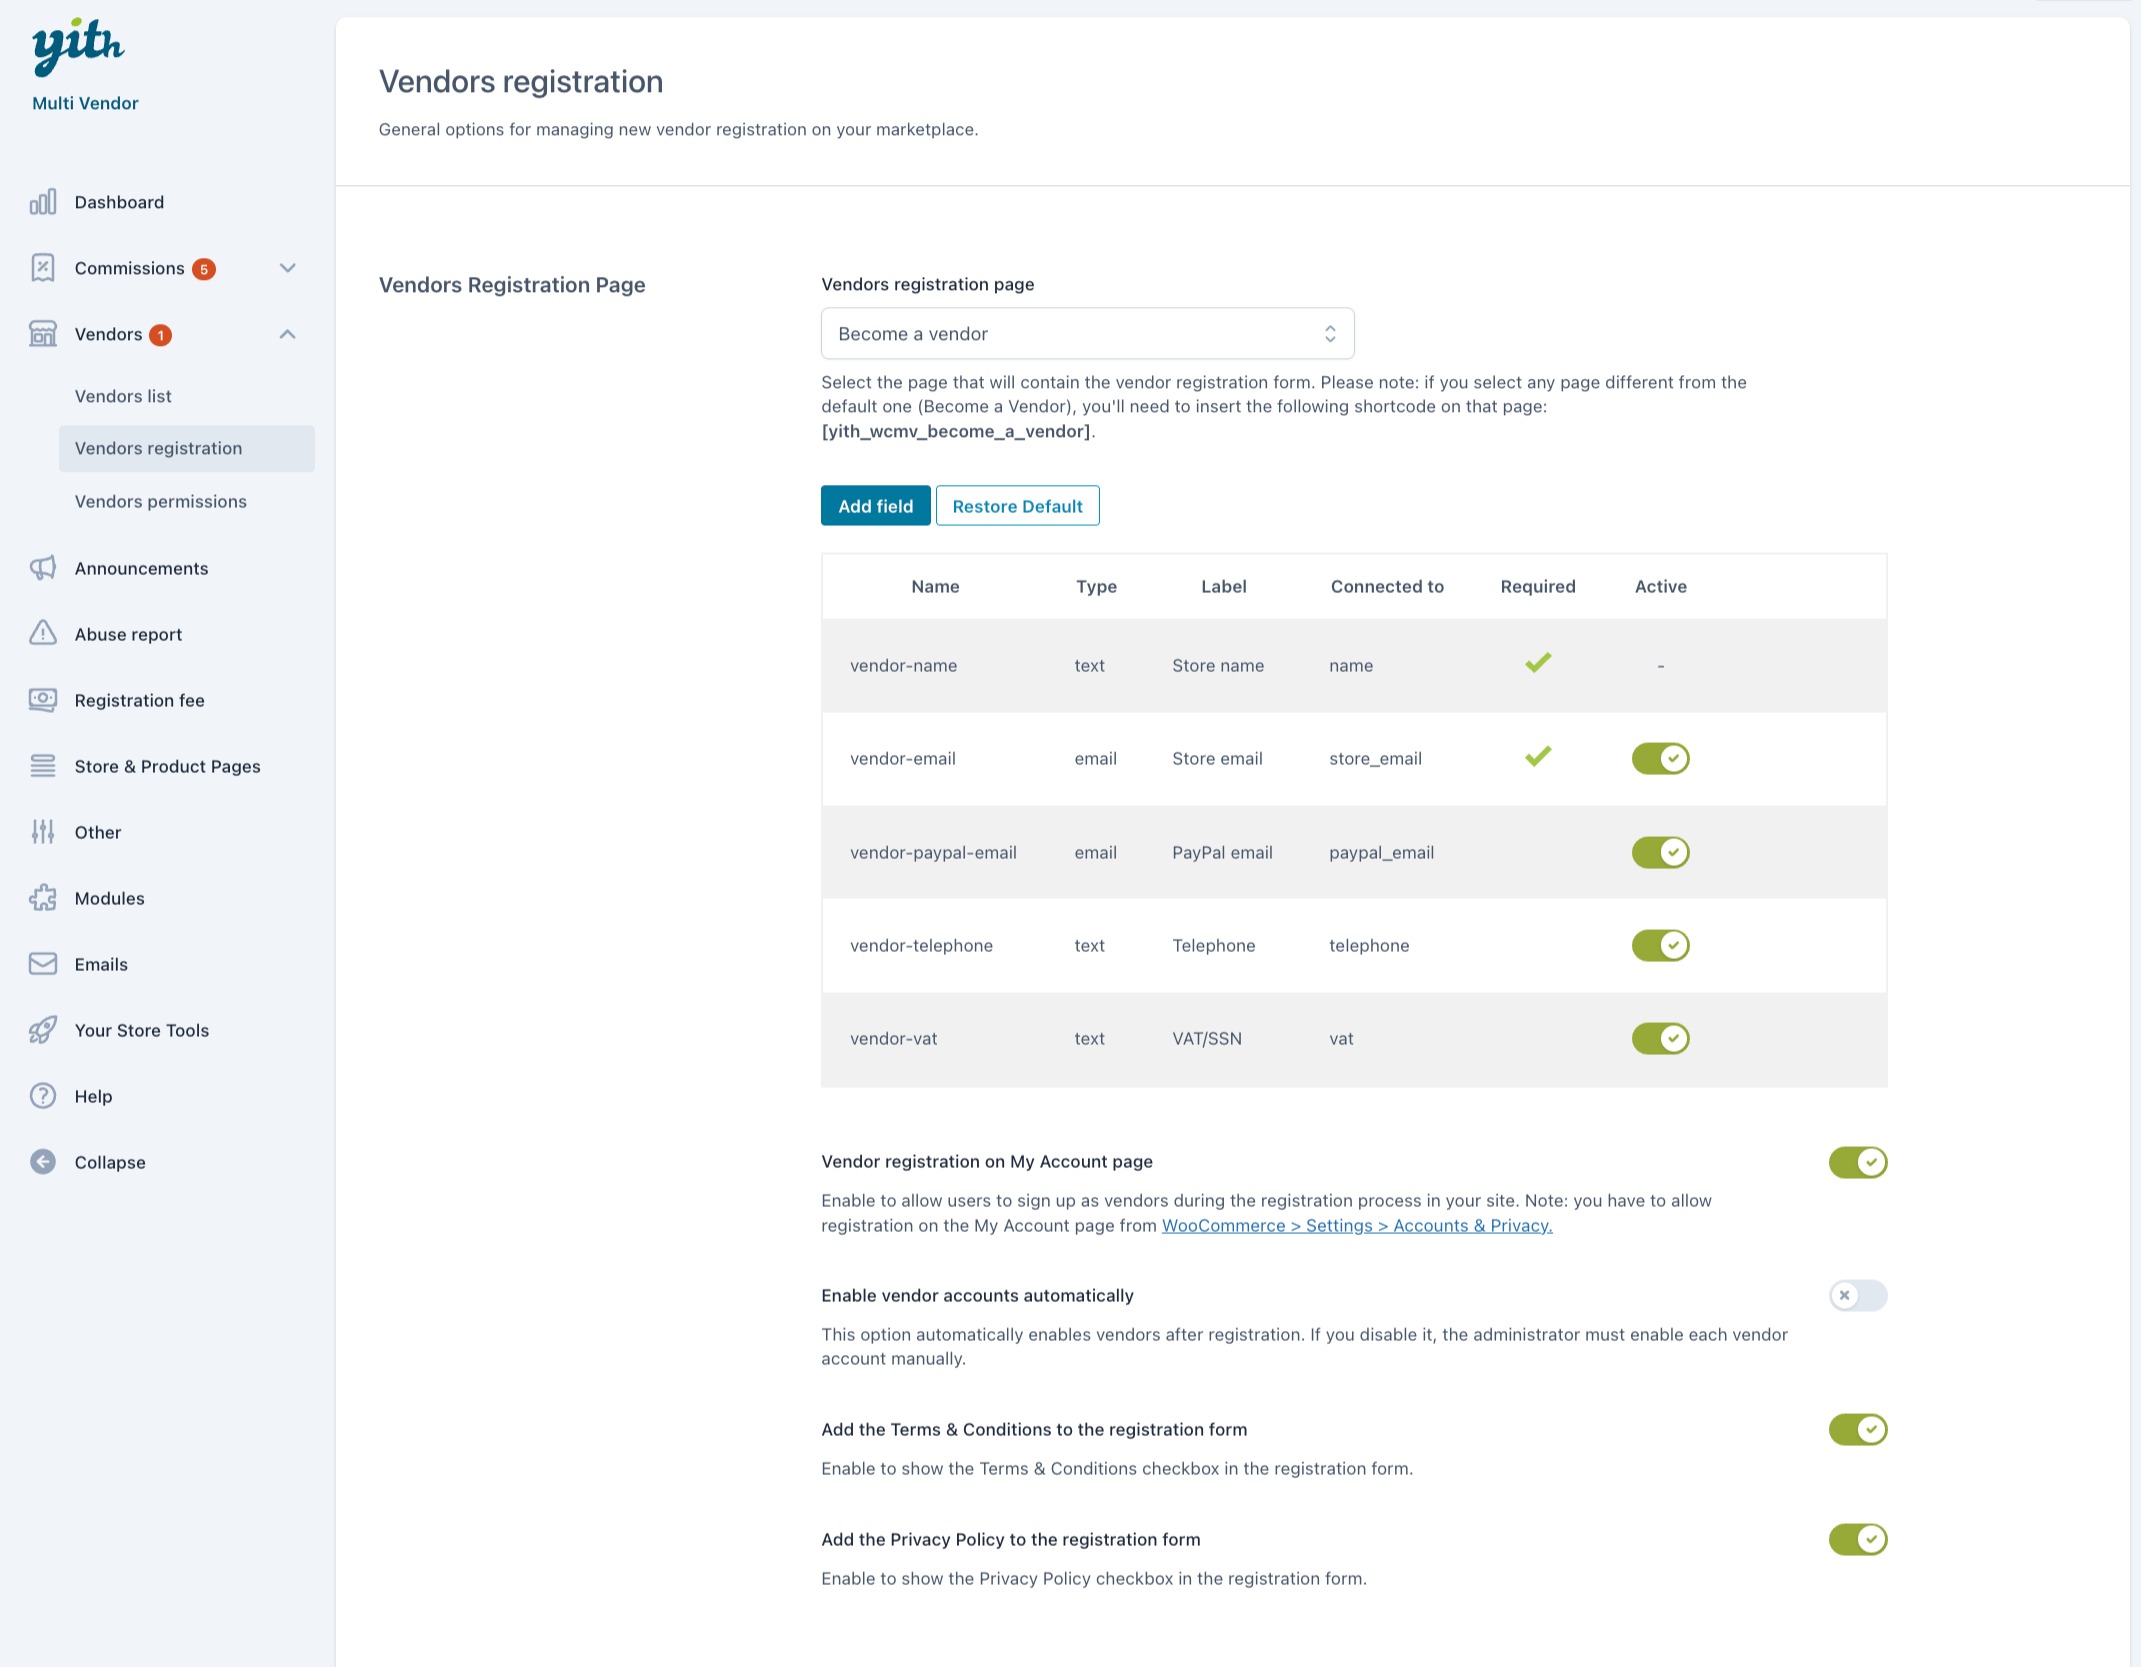The image size is (2141, 1667).
Task: Enable vendor accounts automatically toggle
Action: [x=1858, y=1296]
